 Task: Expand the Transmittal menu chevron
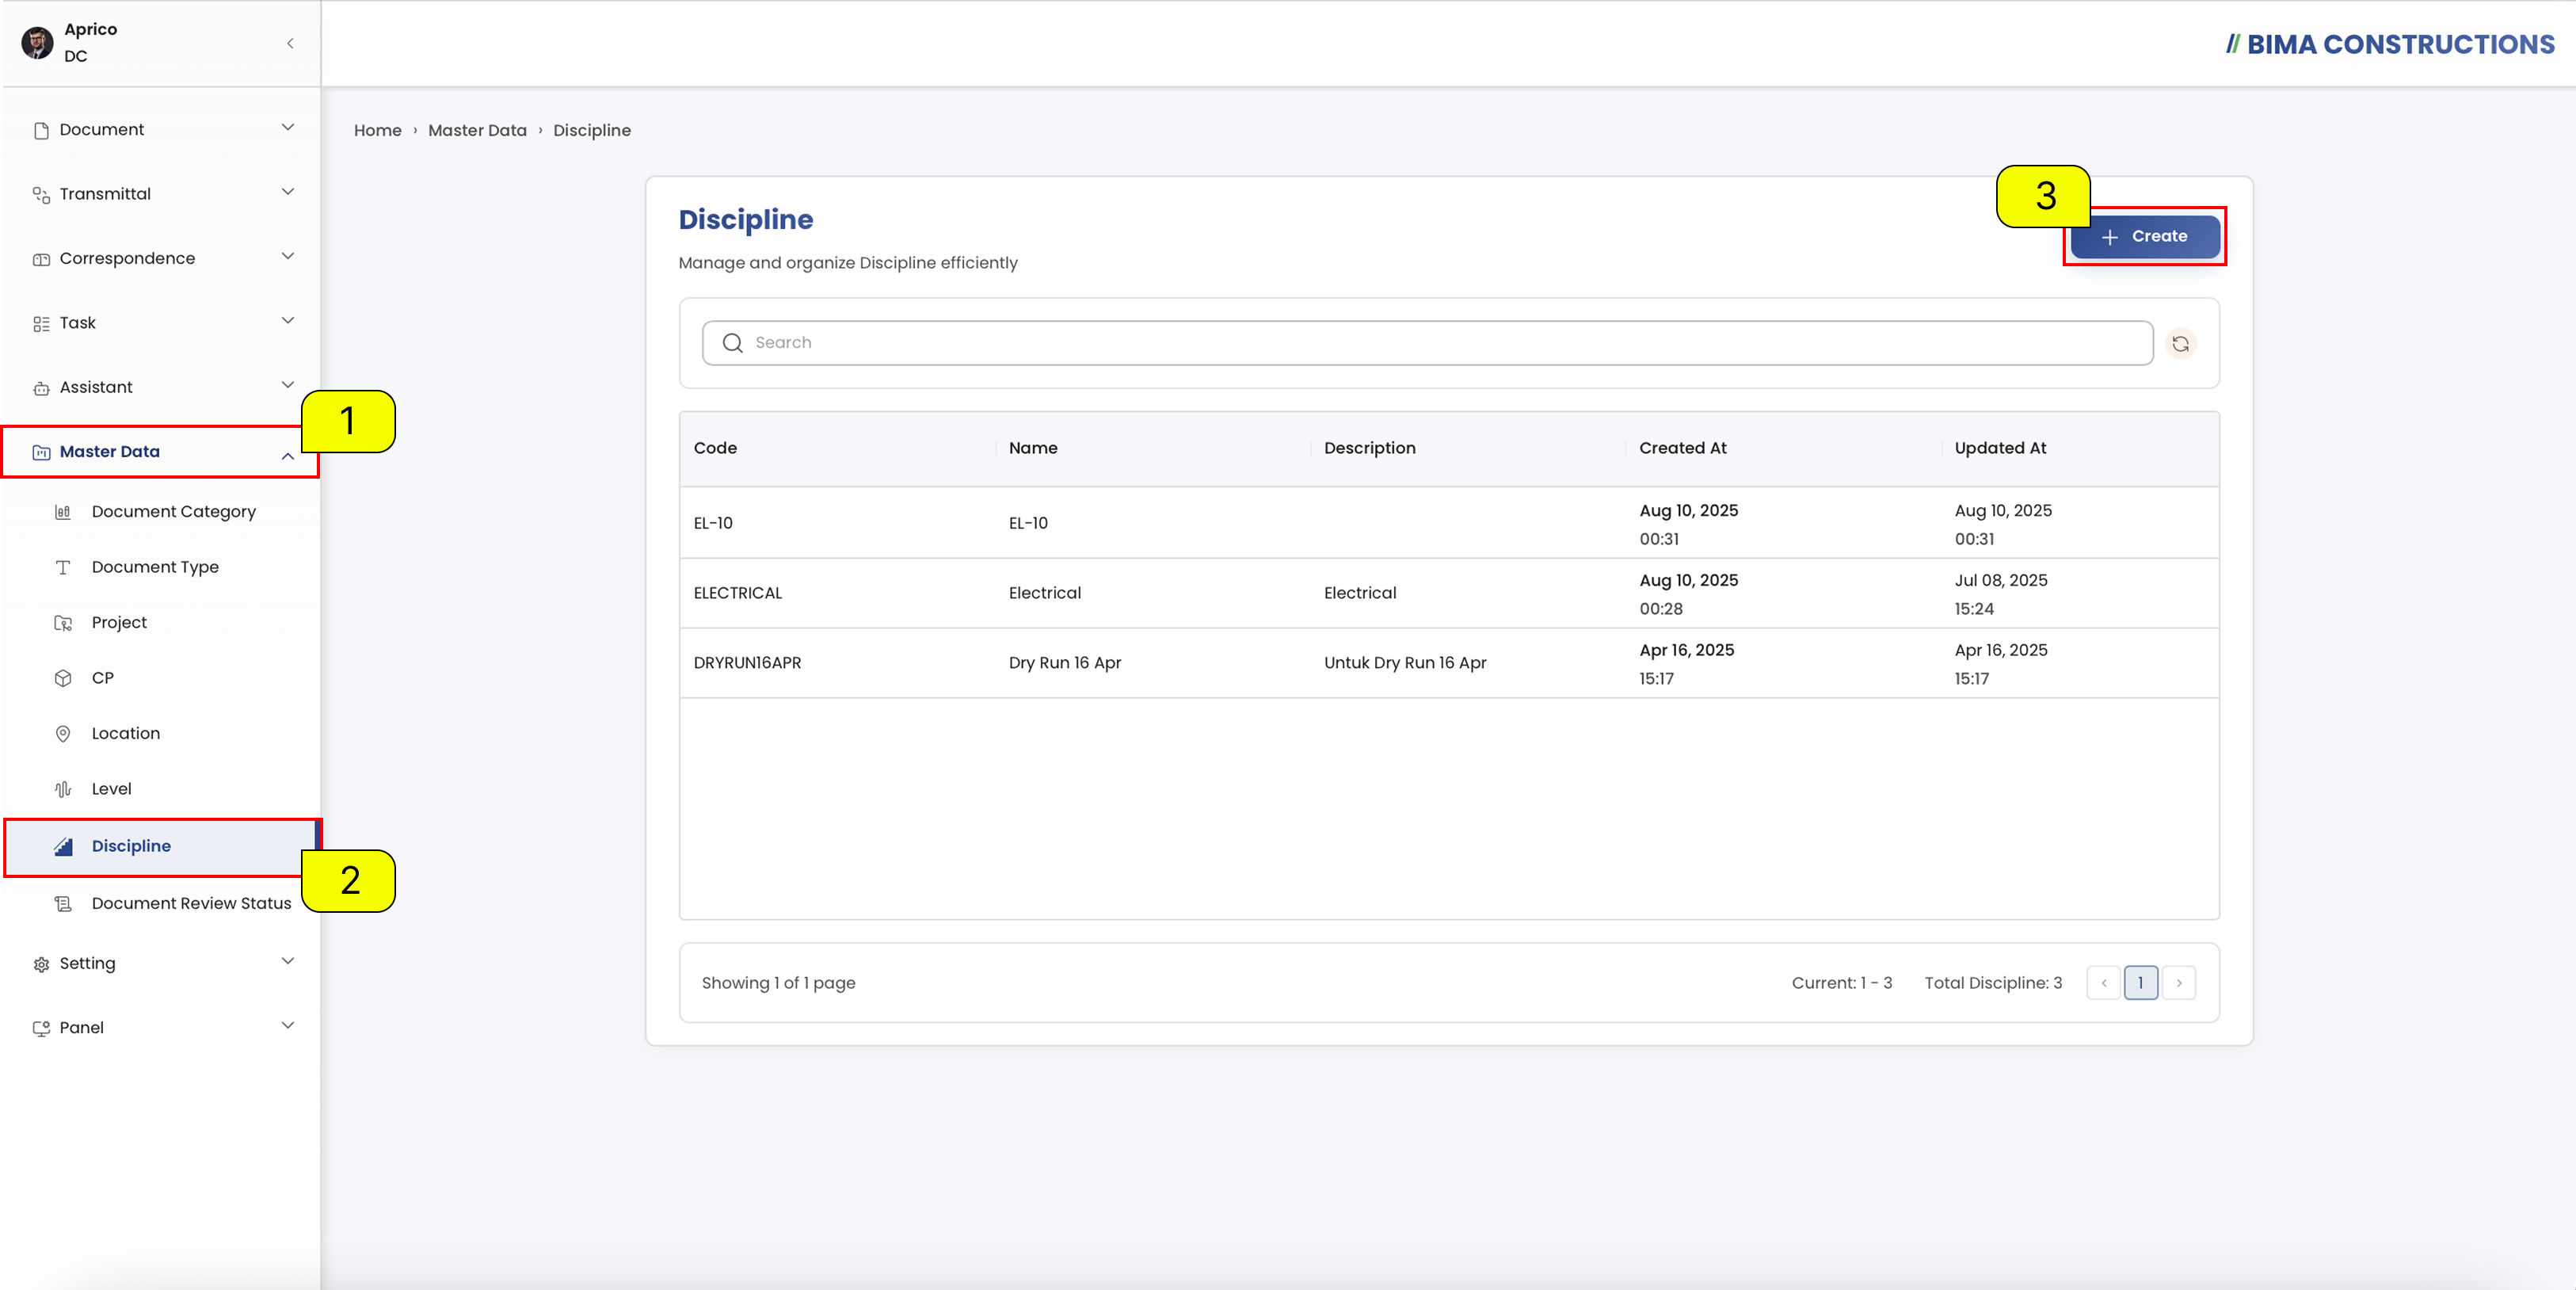(x=288, y=192)
